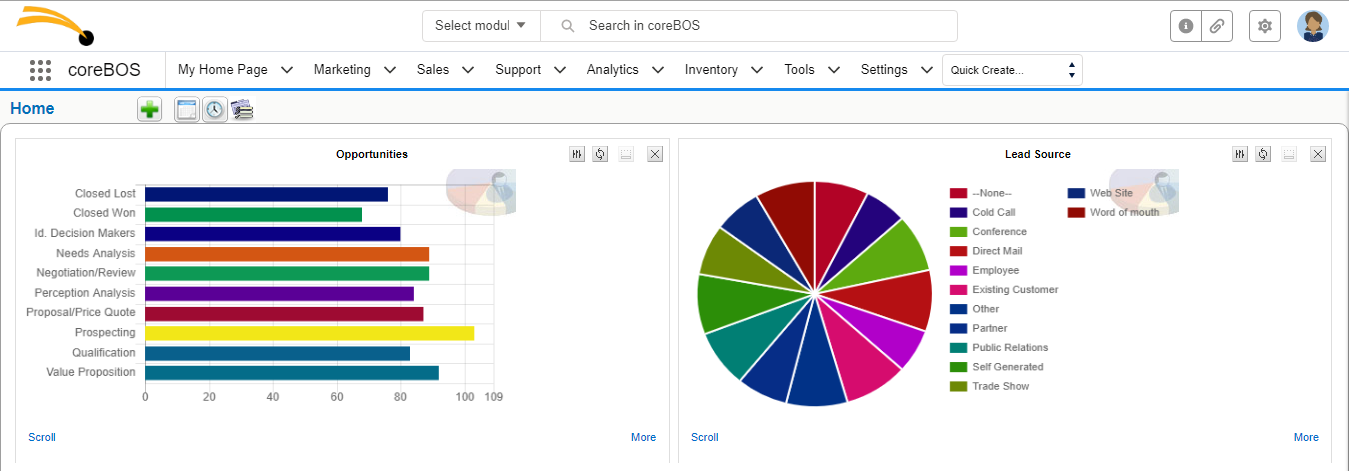Open the Marketing menu

pyautogui.click(x=342, y=70)
